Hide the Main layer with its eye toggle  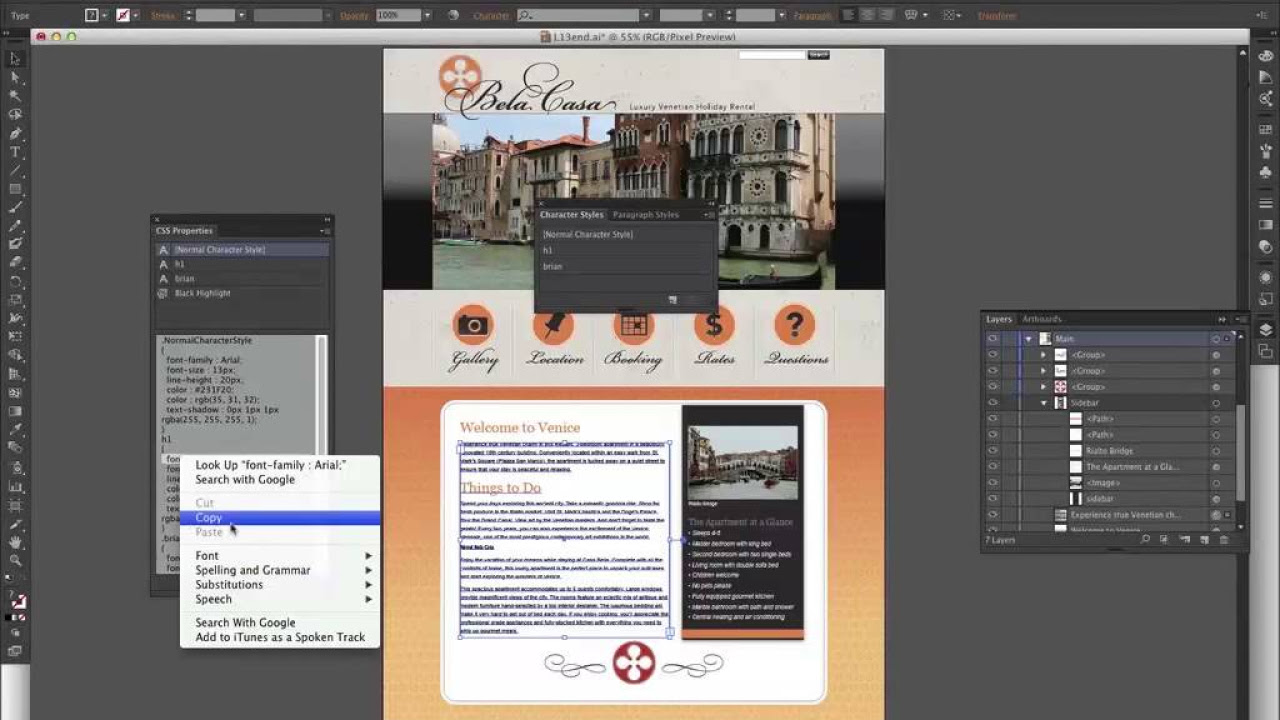[993, 338]
